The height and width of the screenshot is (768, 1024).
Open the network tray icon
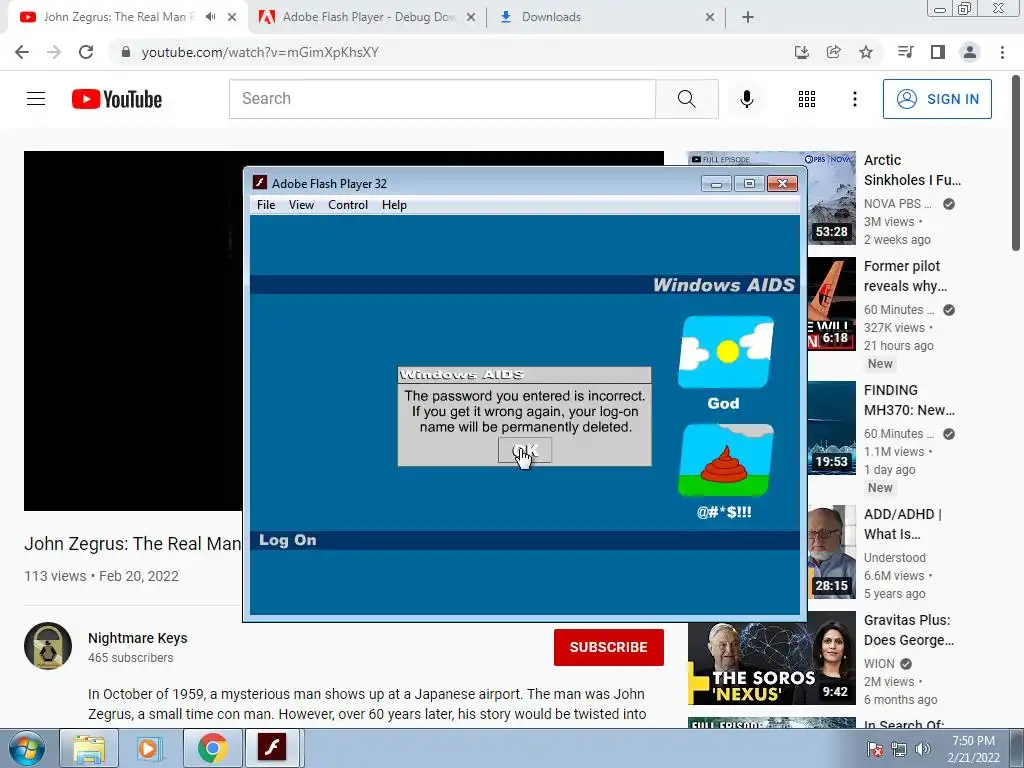pos(899,749)
